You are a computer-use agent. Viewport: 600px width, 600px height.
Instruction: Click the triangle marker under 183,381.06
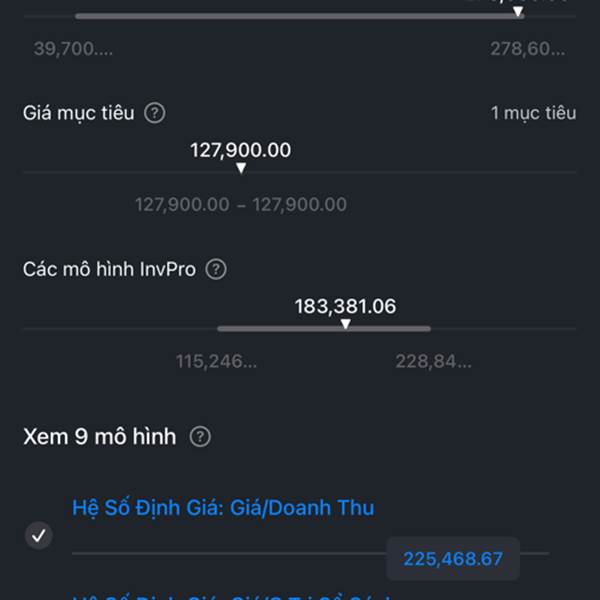click(345, 324)
